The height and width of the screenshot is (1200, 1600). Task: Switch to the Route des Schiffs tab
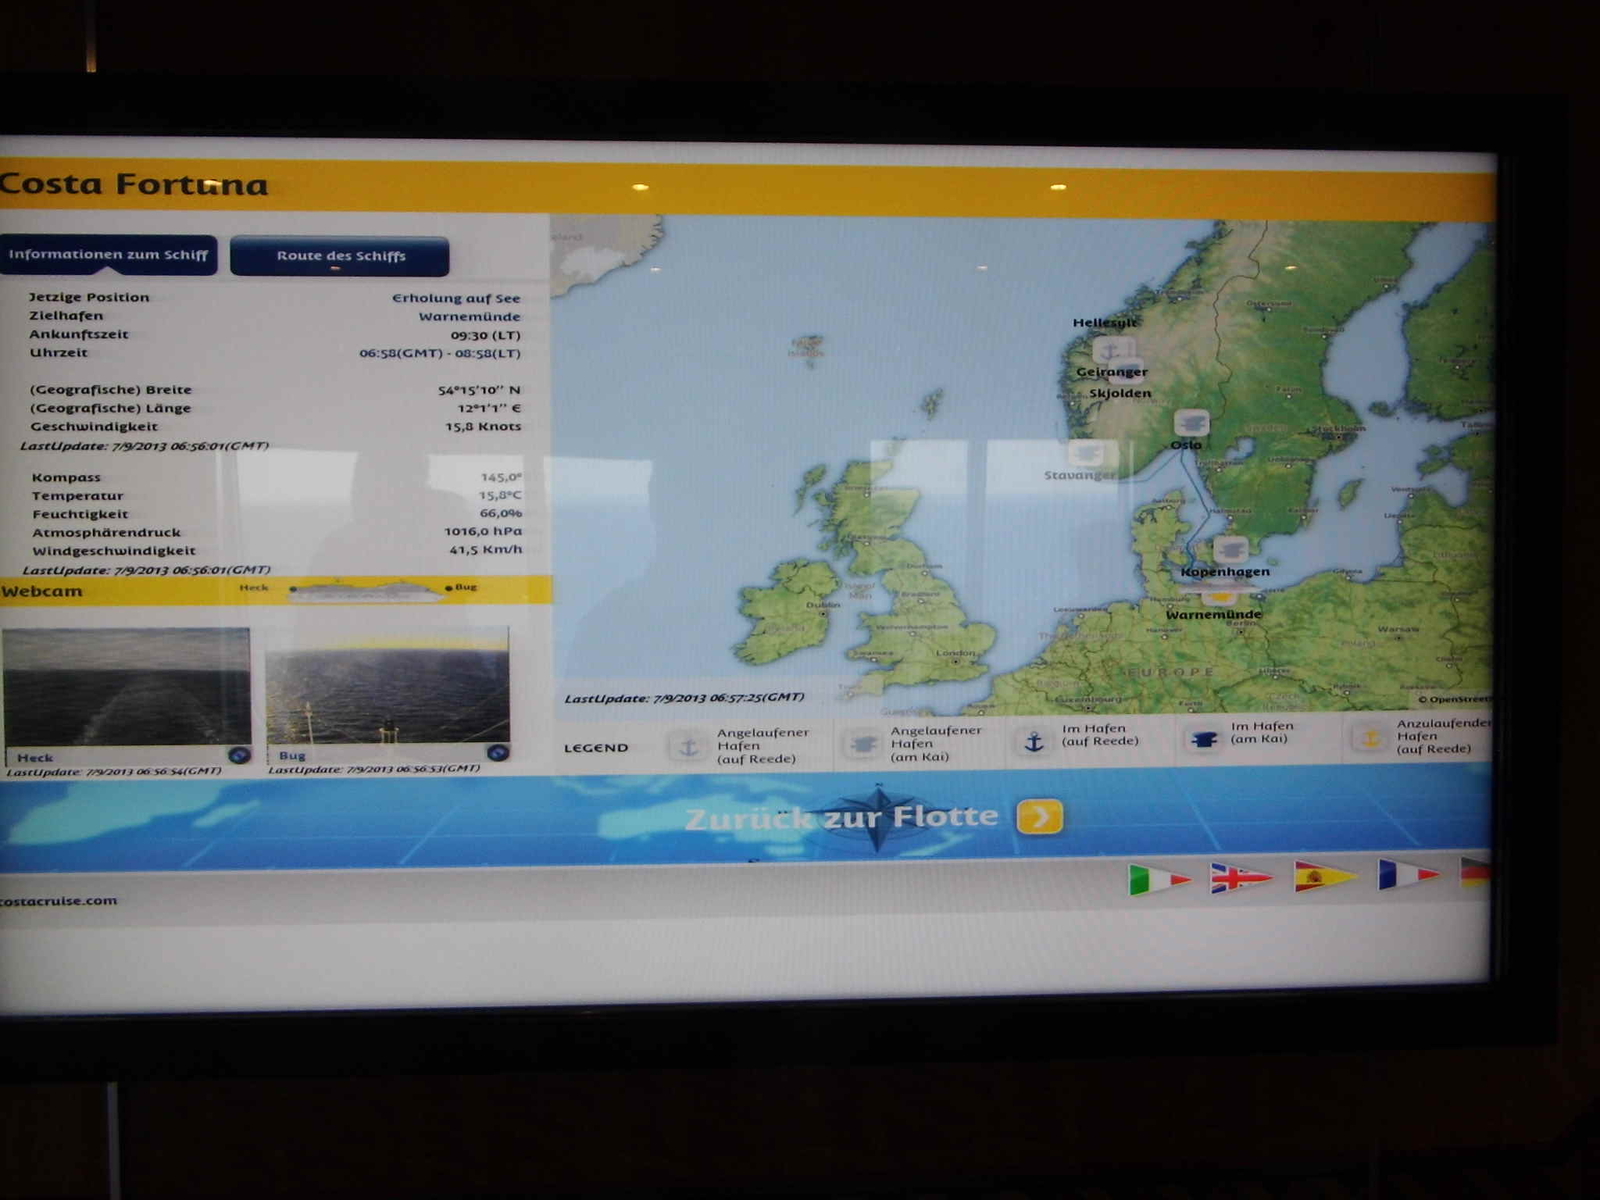coord(340,256)
